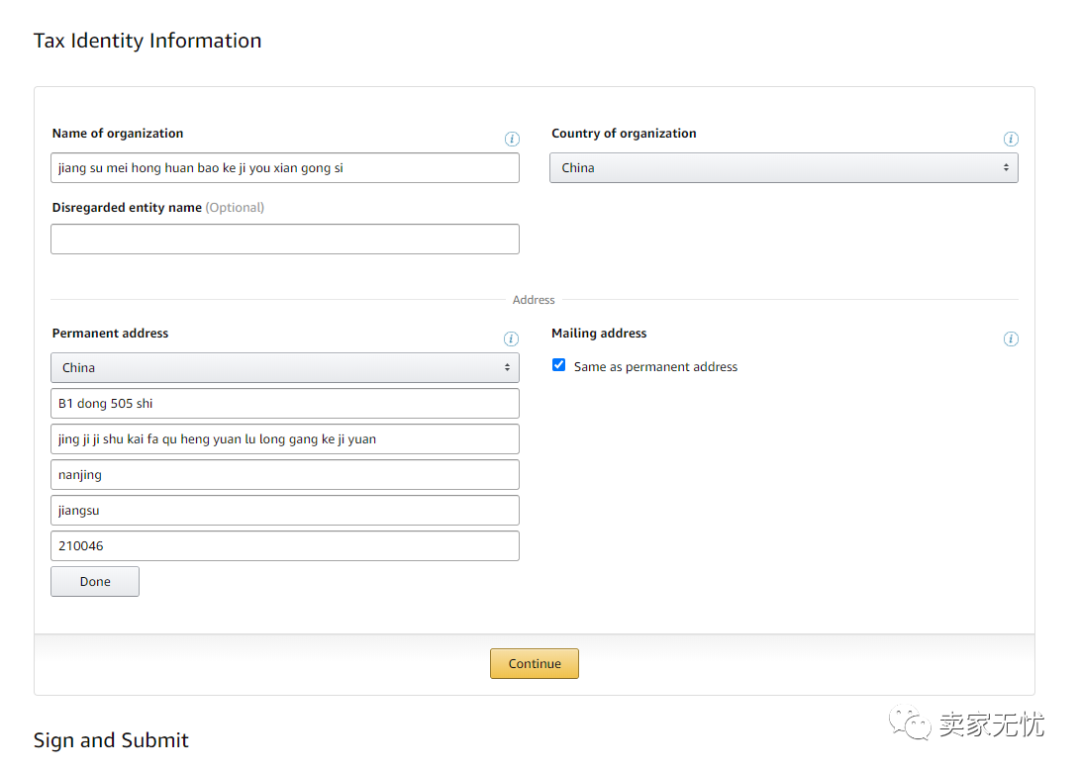
Task: Open Permanent address country dropdown
Action: coord(285,368)
